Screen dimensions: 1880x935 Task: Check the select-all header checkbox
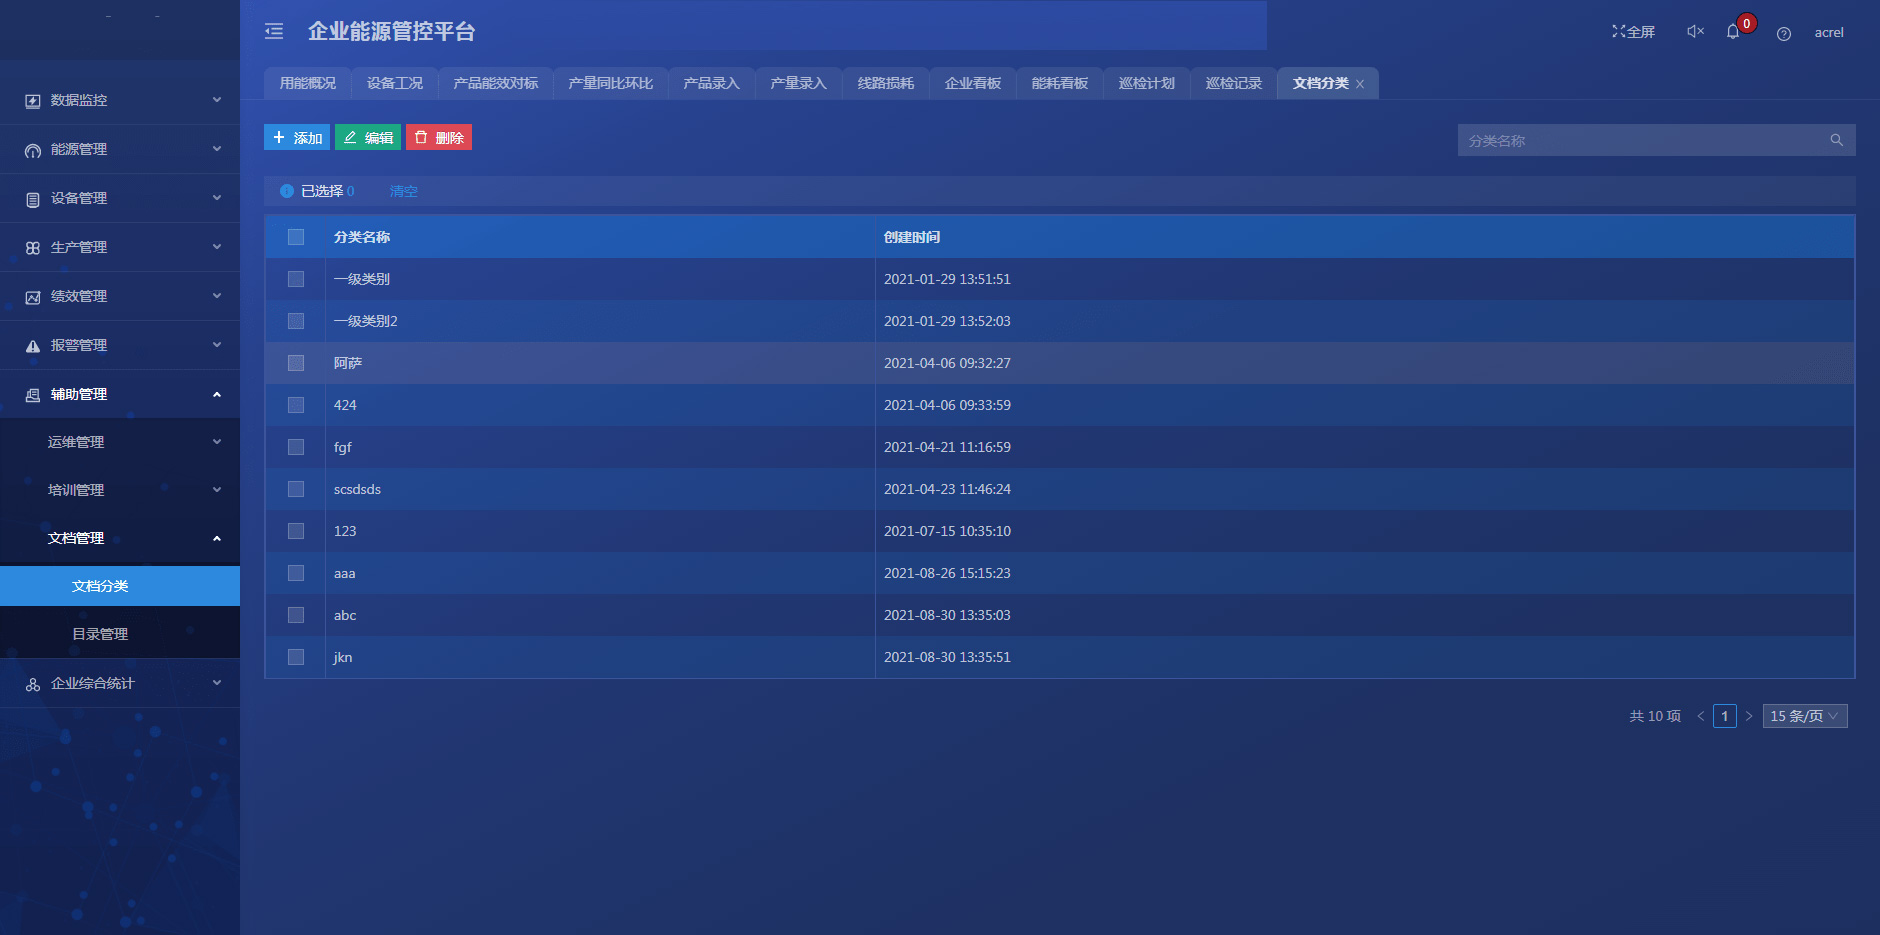point(296,237)
